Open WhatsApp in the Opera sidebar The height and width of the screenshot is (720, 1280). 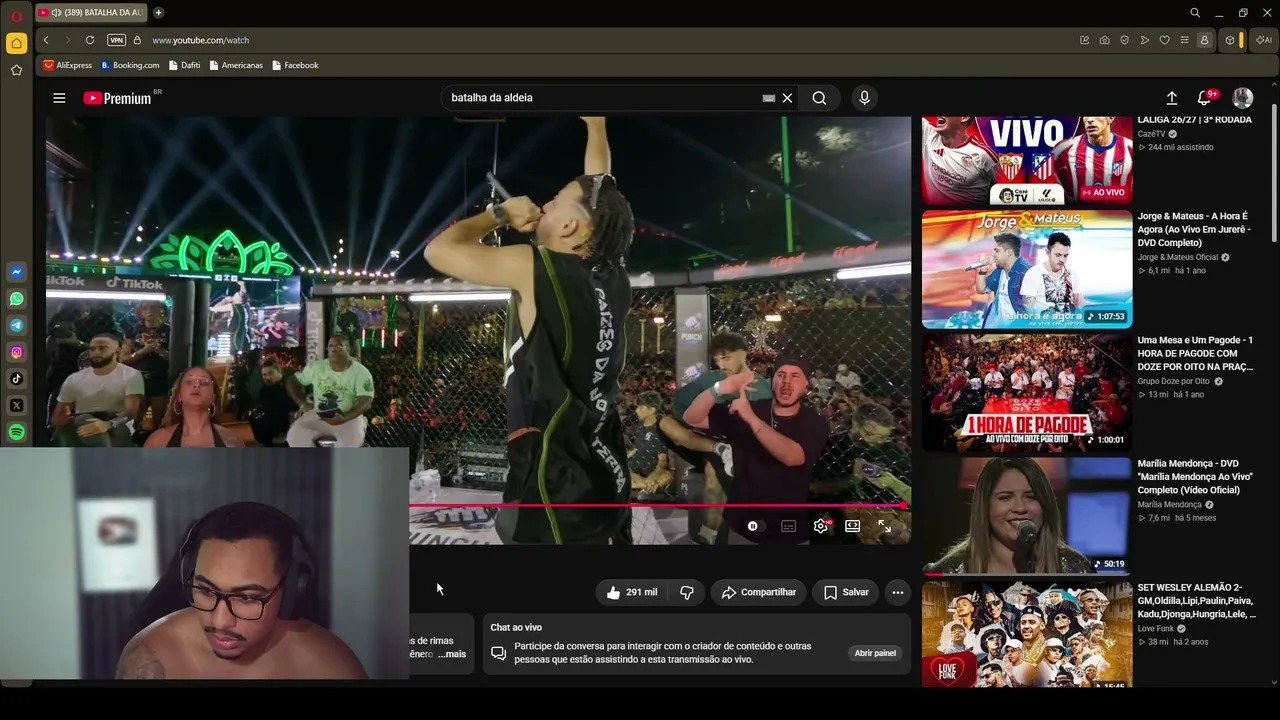click(x=17, y=299)
